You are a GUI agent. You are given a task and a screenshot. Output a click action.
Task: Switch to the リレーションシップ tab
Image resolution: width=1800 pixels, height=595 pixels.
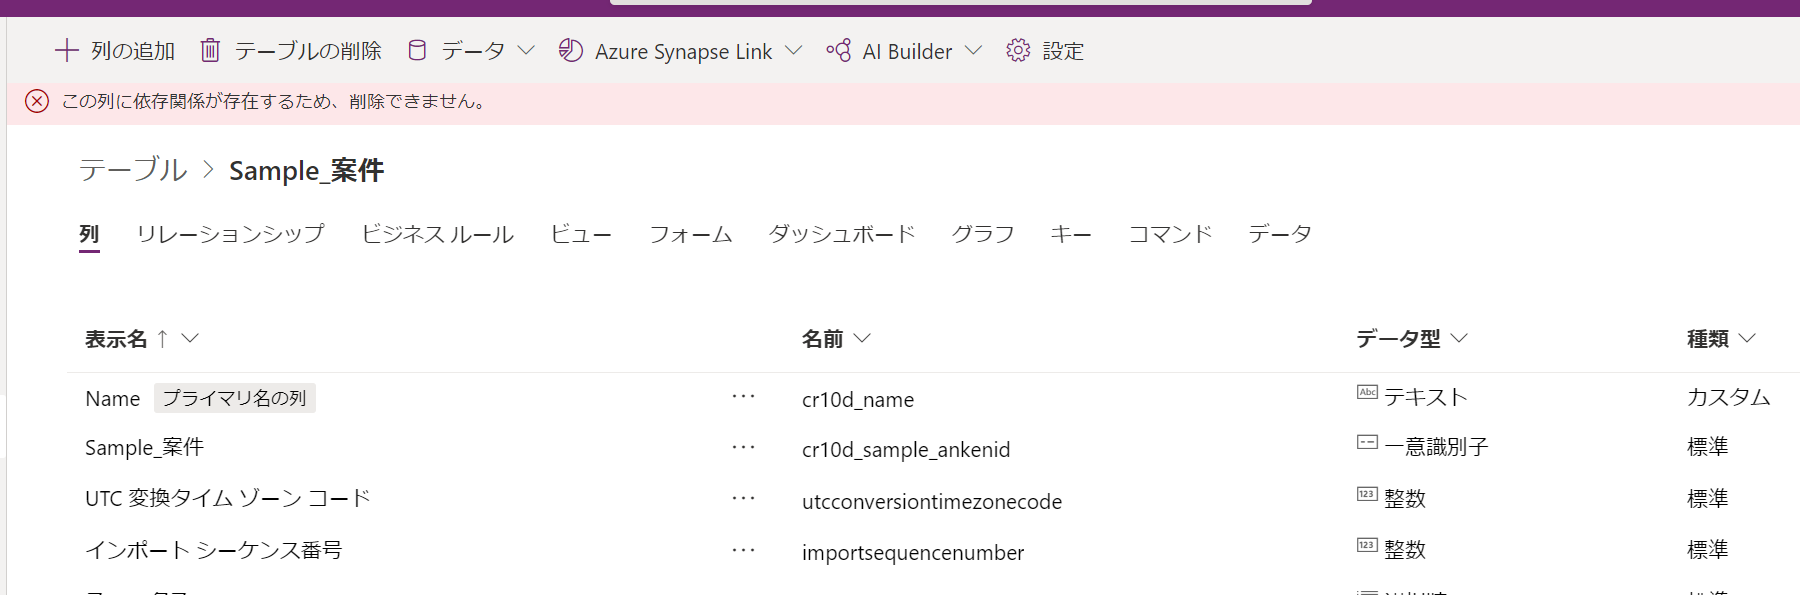[230, 234]
